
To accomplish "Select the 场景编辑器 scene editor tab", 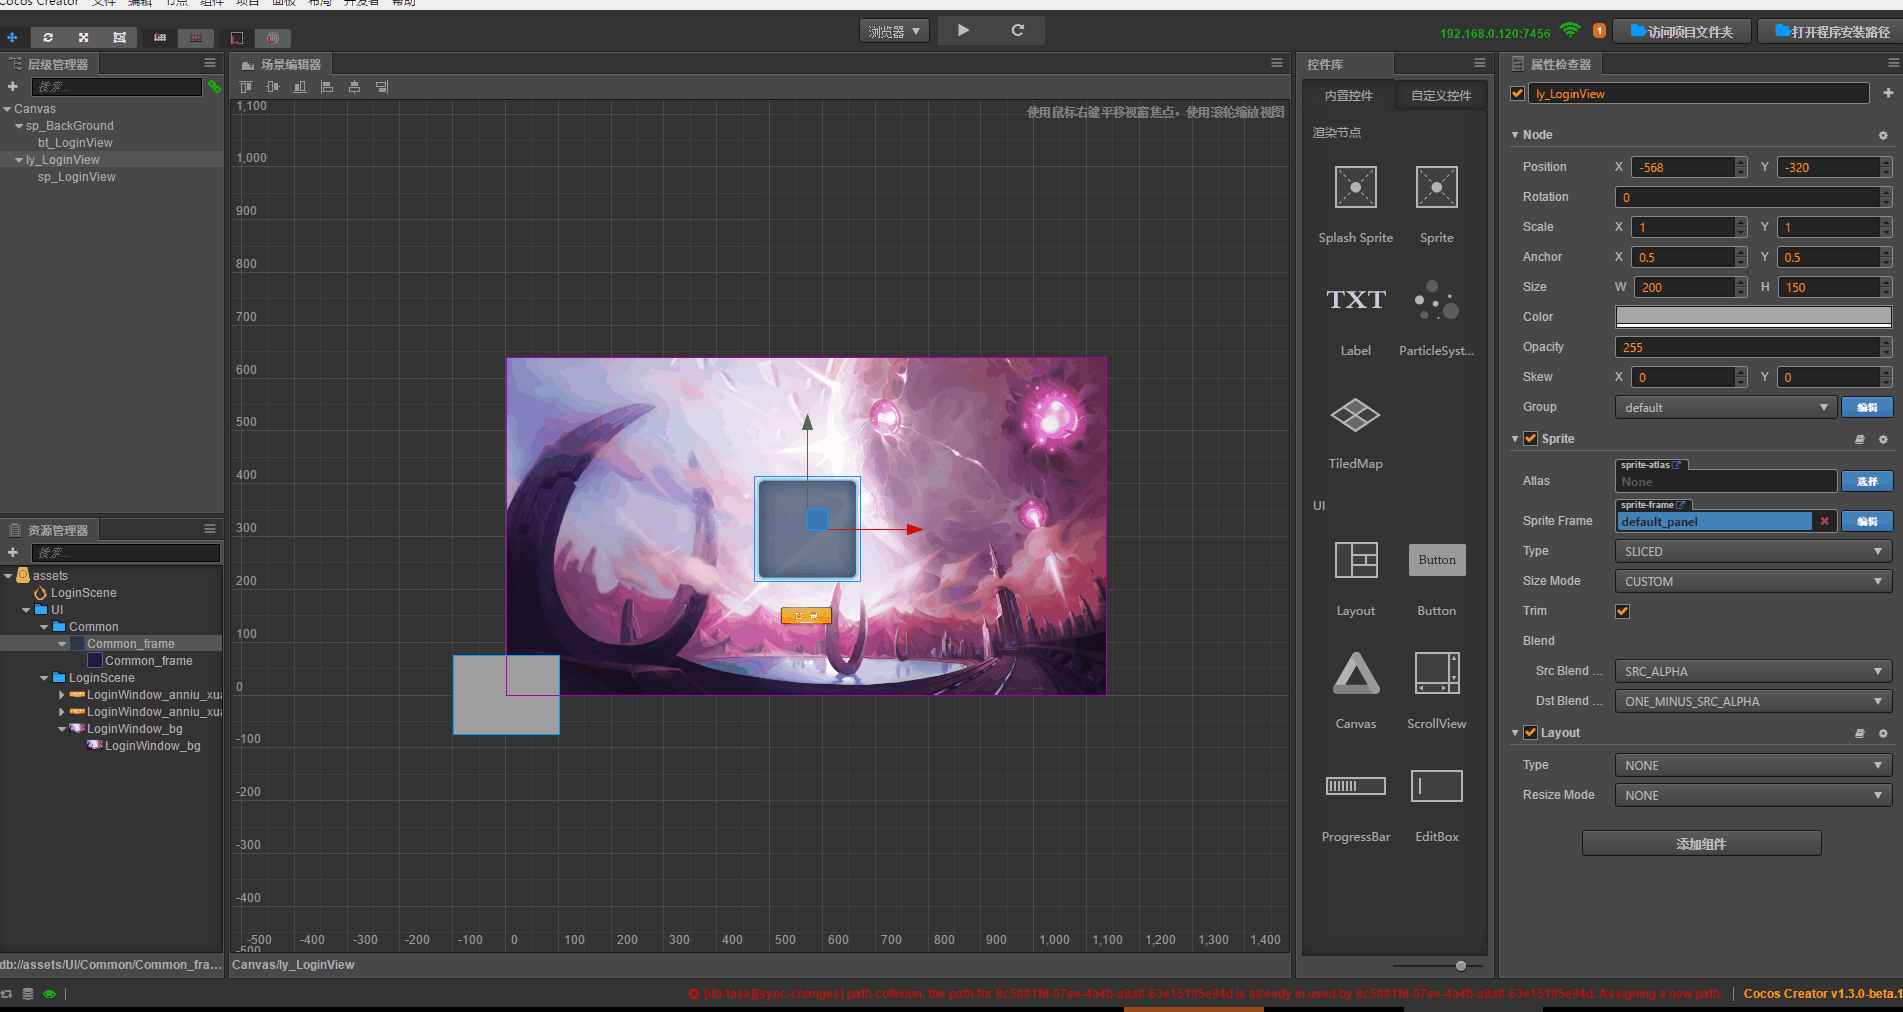I will [282, 64].
